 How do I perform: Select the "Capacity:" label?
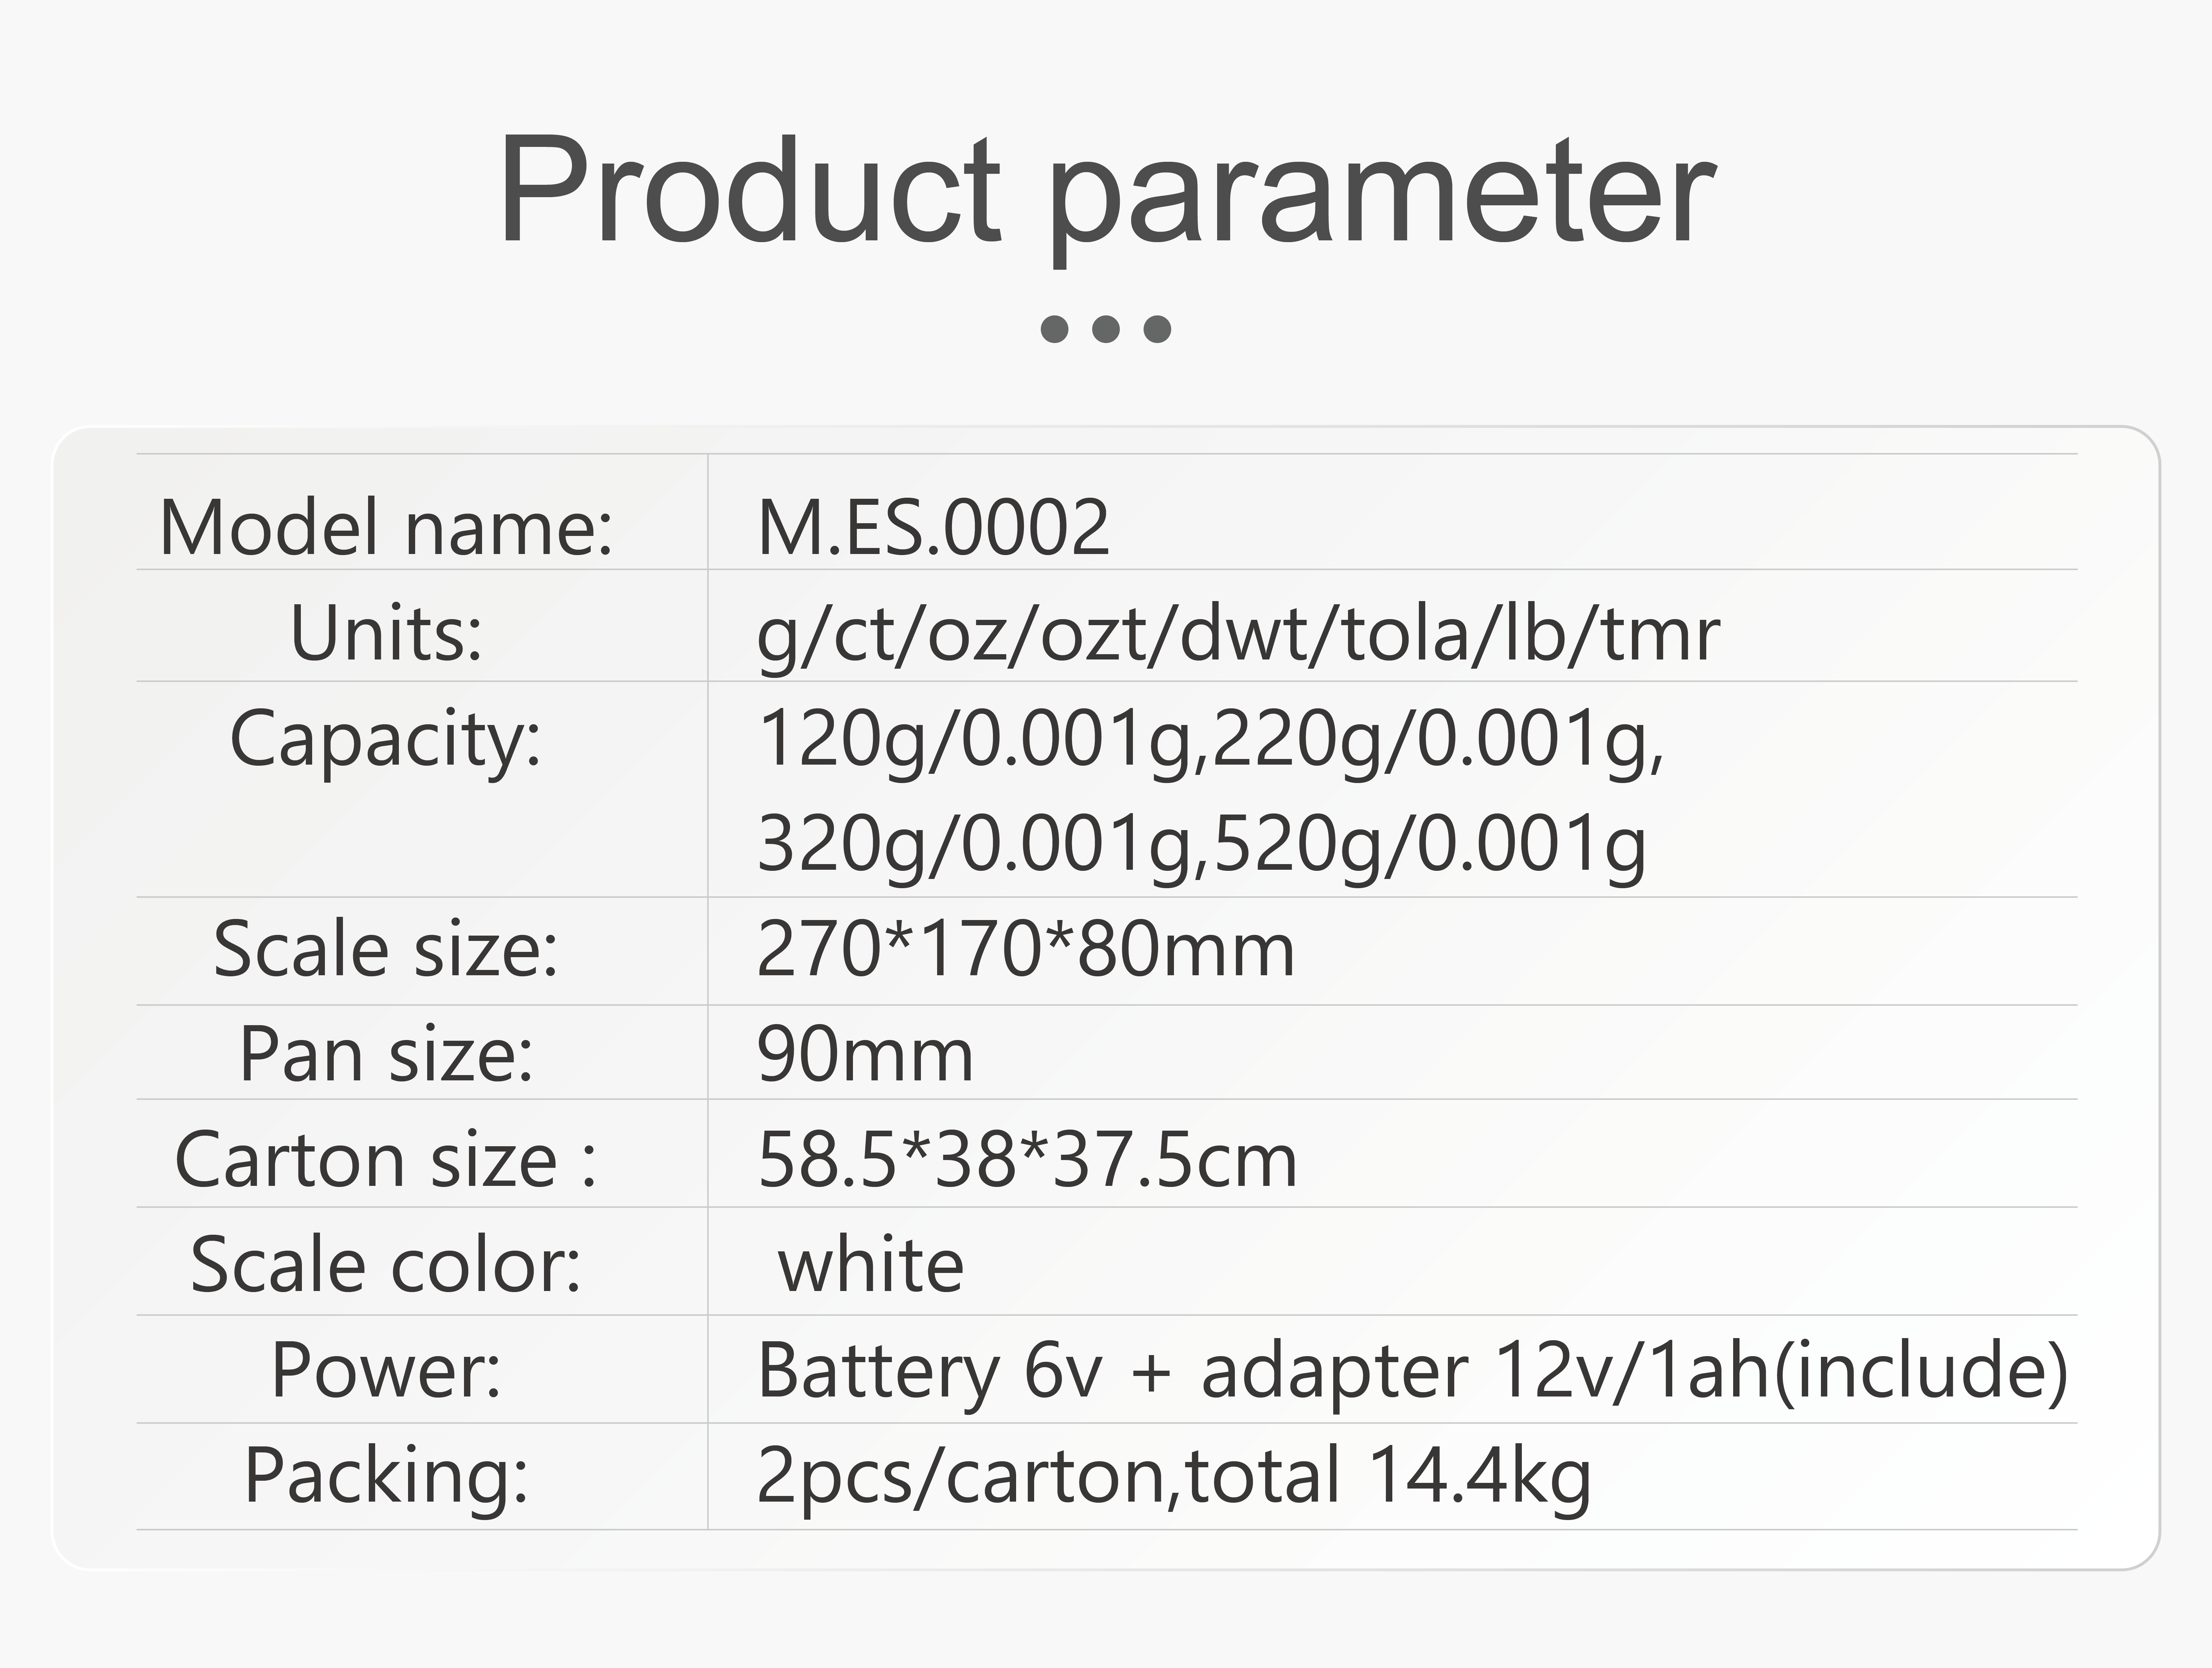pyautogui.click(x=386, y=740)
